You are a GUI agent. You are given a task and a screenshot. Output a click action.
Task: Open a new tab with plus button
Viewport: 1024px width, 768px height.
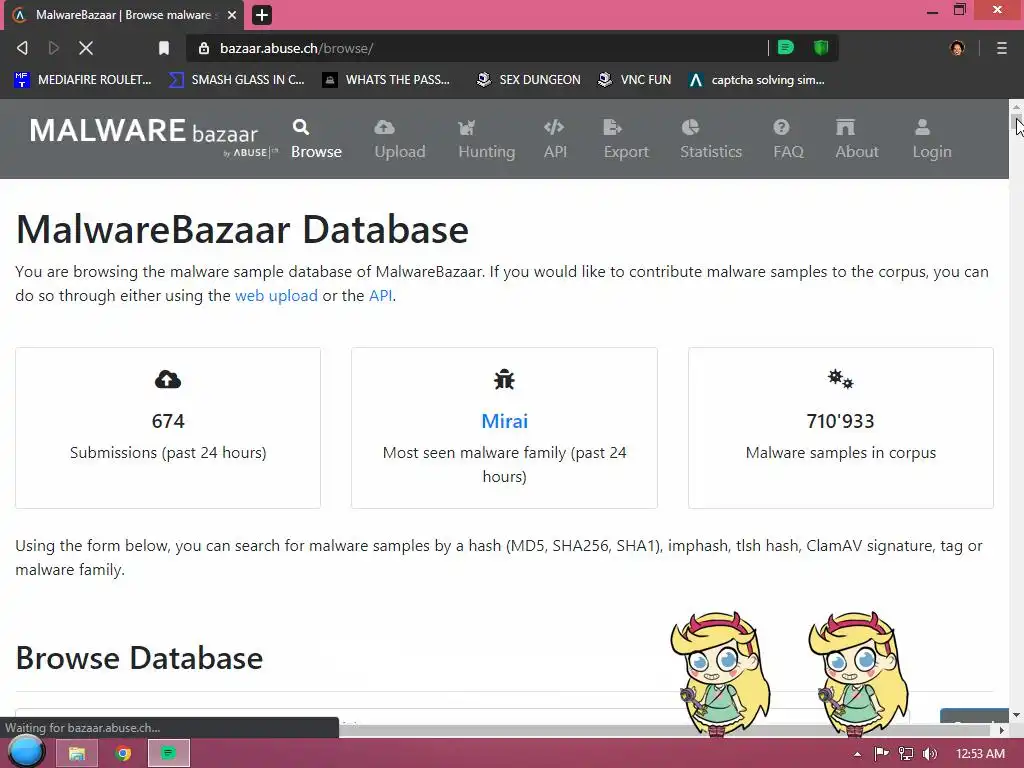point(262,15)
